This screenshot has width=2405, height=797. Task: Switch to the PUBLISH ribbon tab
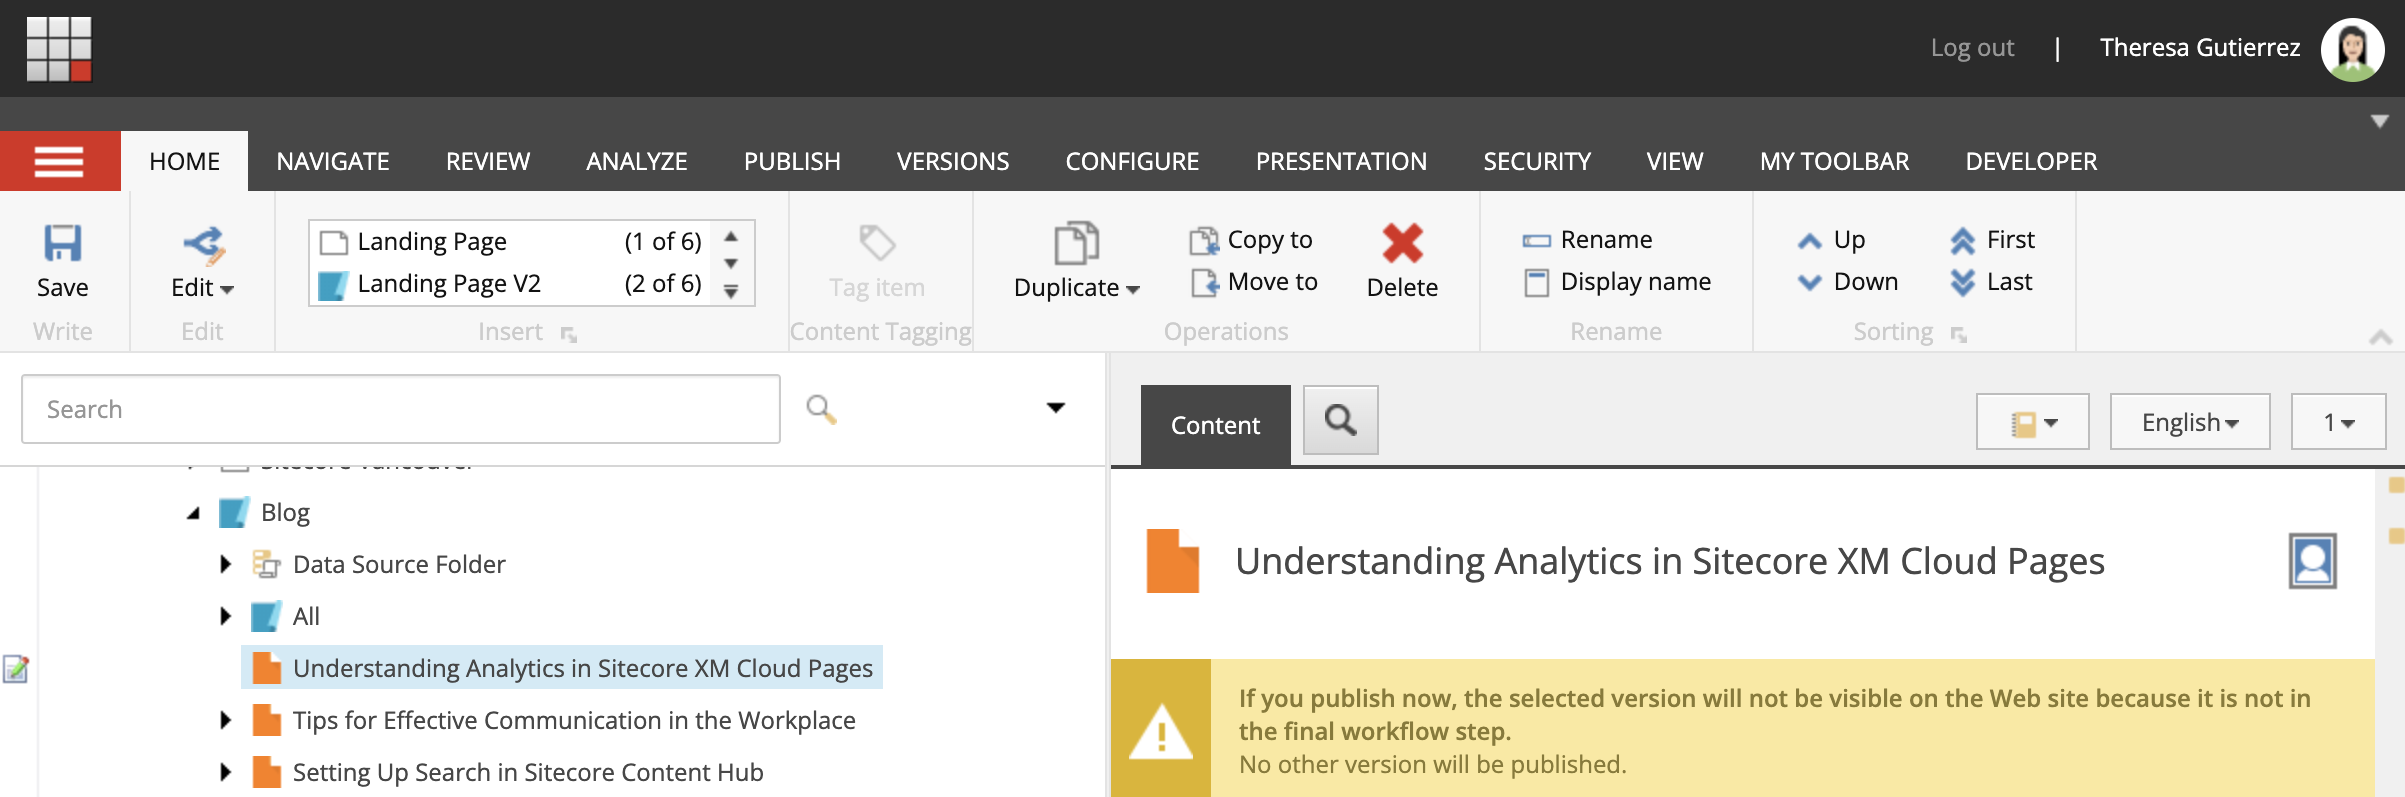(792, 161)
